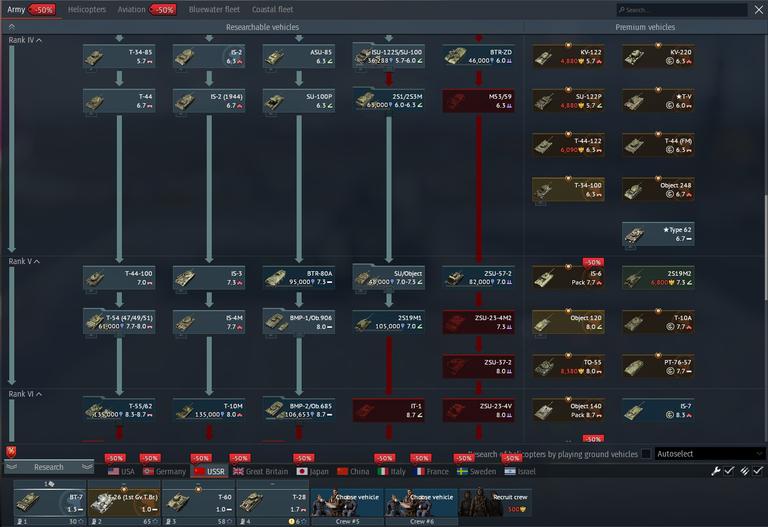Click the vehicle search field

(681, 10)
